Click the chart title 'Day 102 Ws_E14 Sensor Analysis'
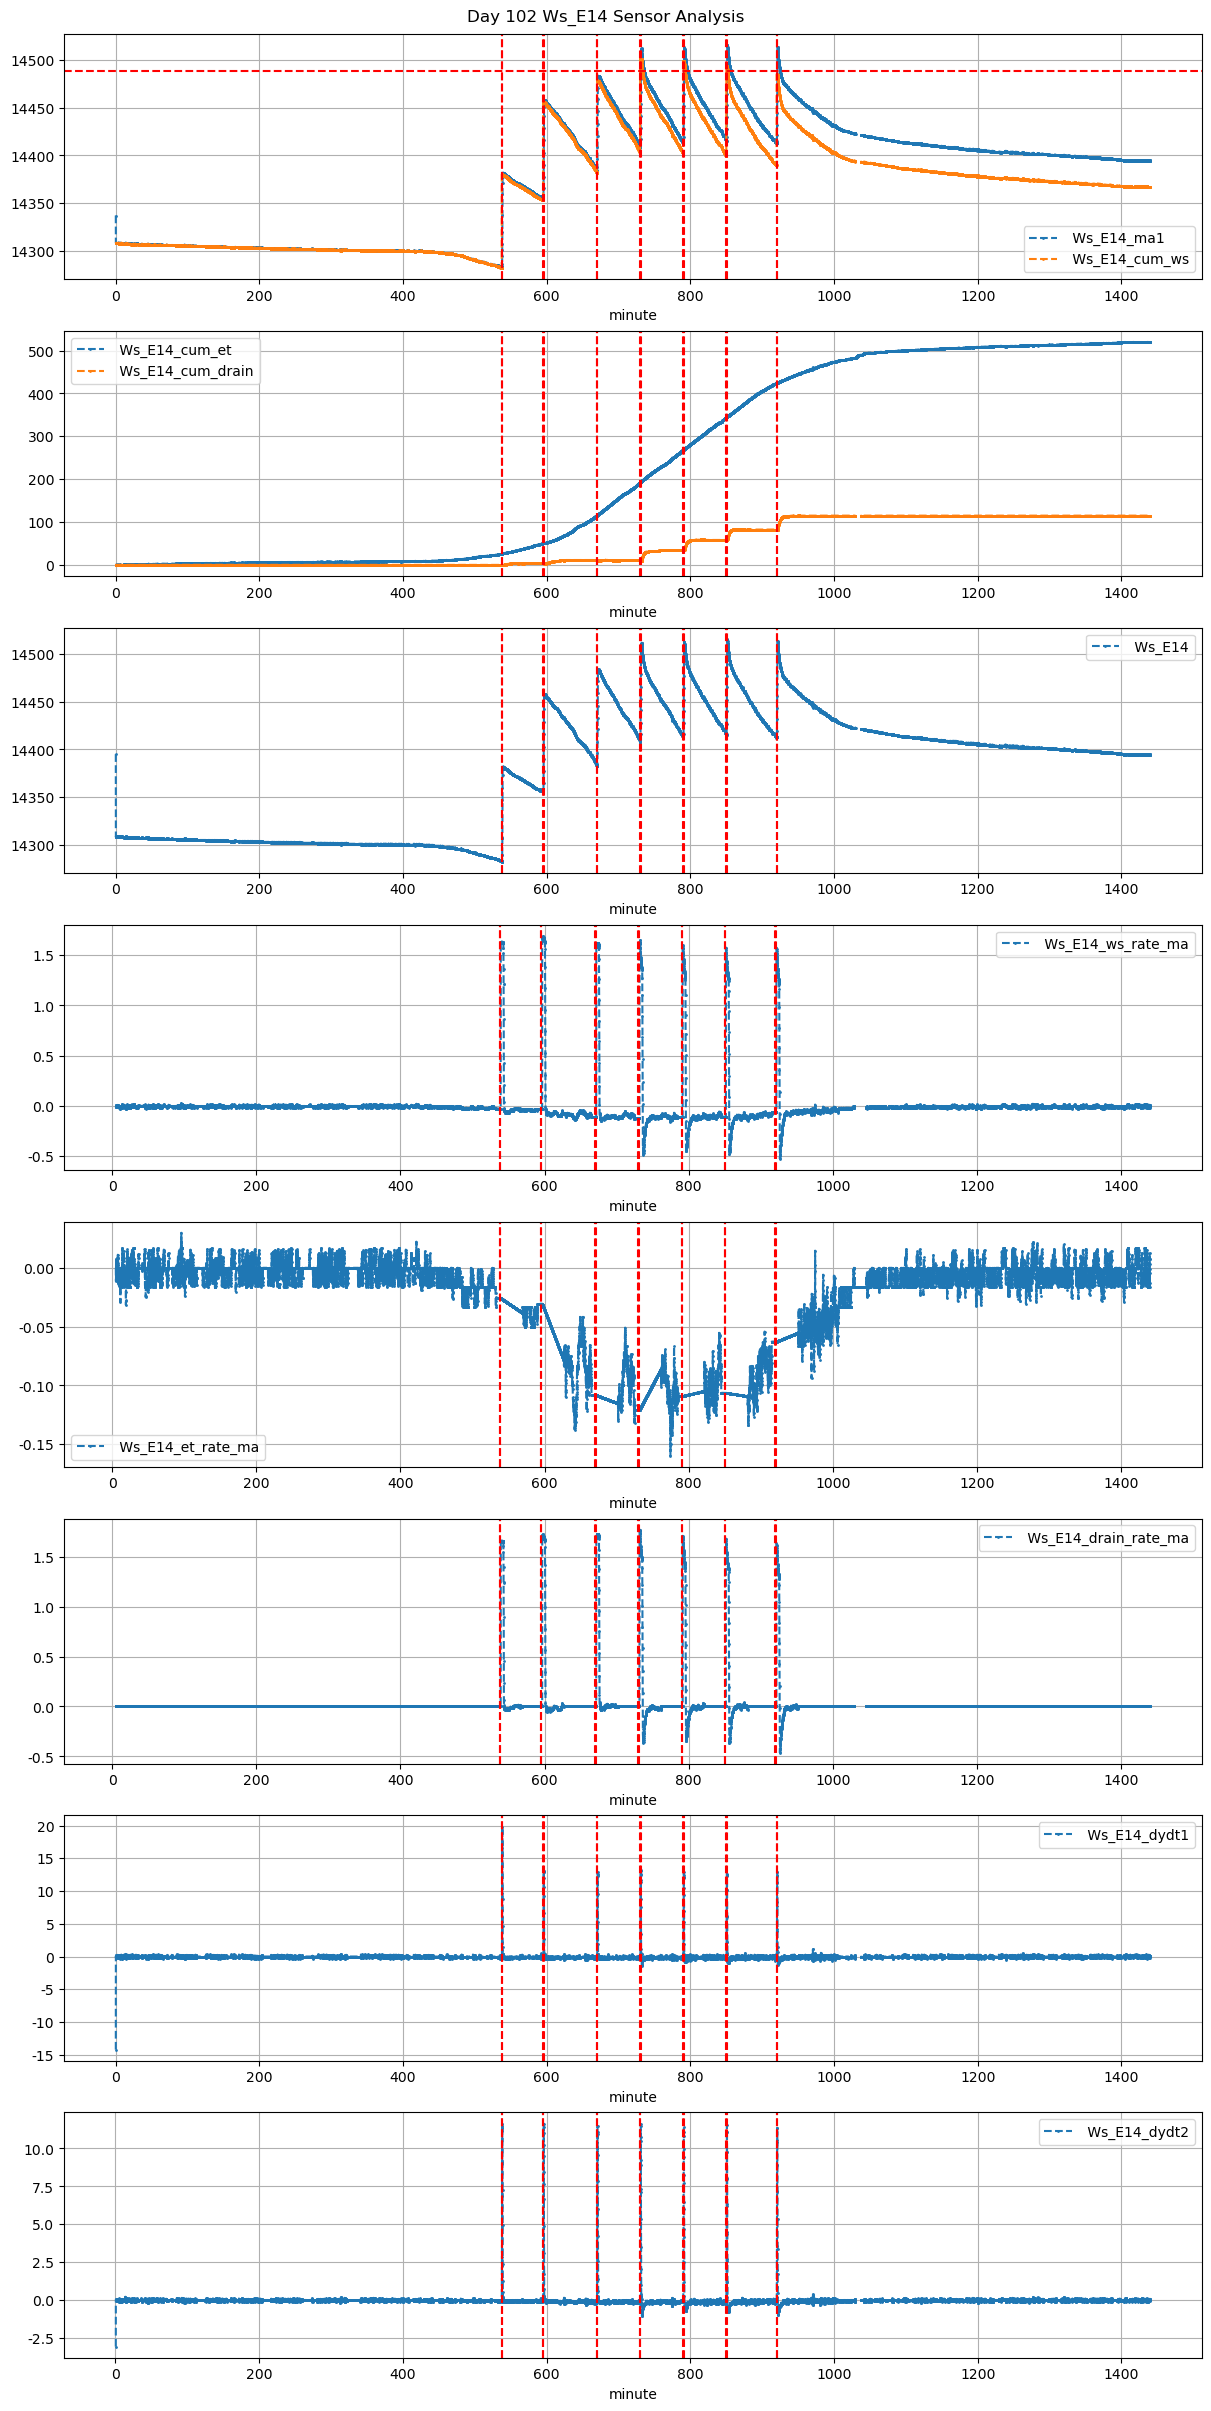Image resolution: width=1211 pixels, height=2411 pixels. (x=605, y=17)
